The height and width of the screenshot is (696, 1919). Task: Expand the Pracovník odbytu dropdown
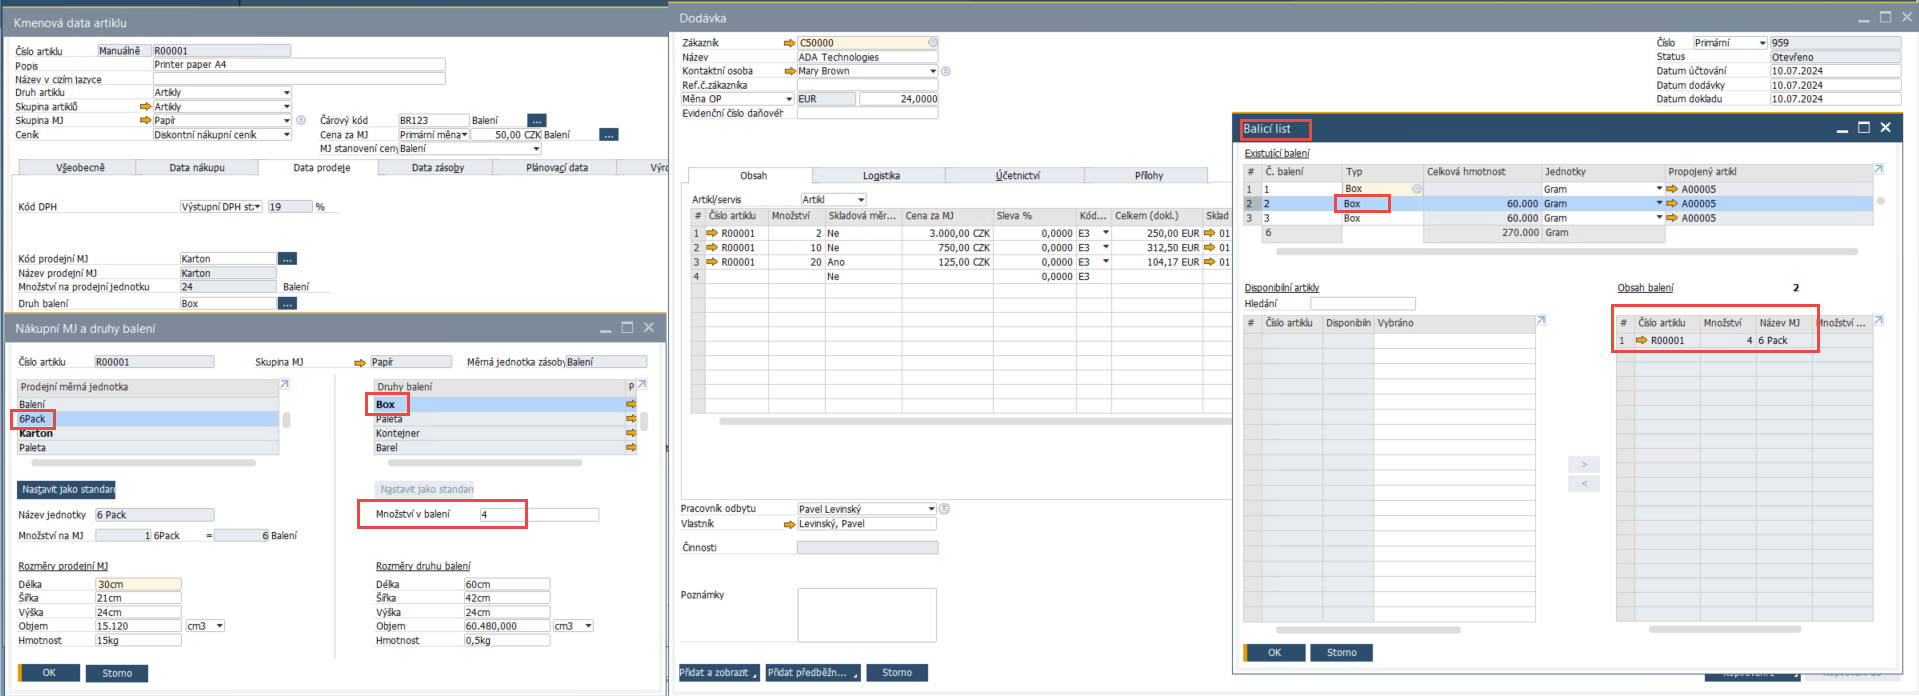[931, 509]
